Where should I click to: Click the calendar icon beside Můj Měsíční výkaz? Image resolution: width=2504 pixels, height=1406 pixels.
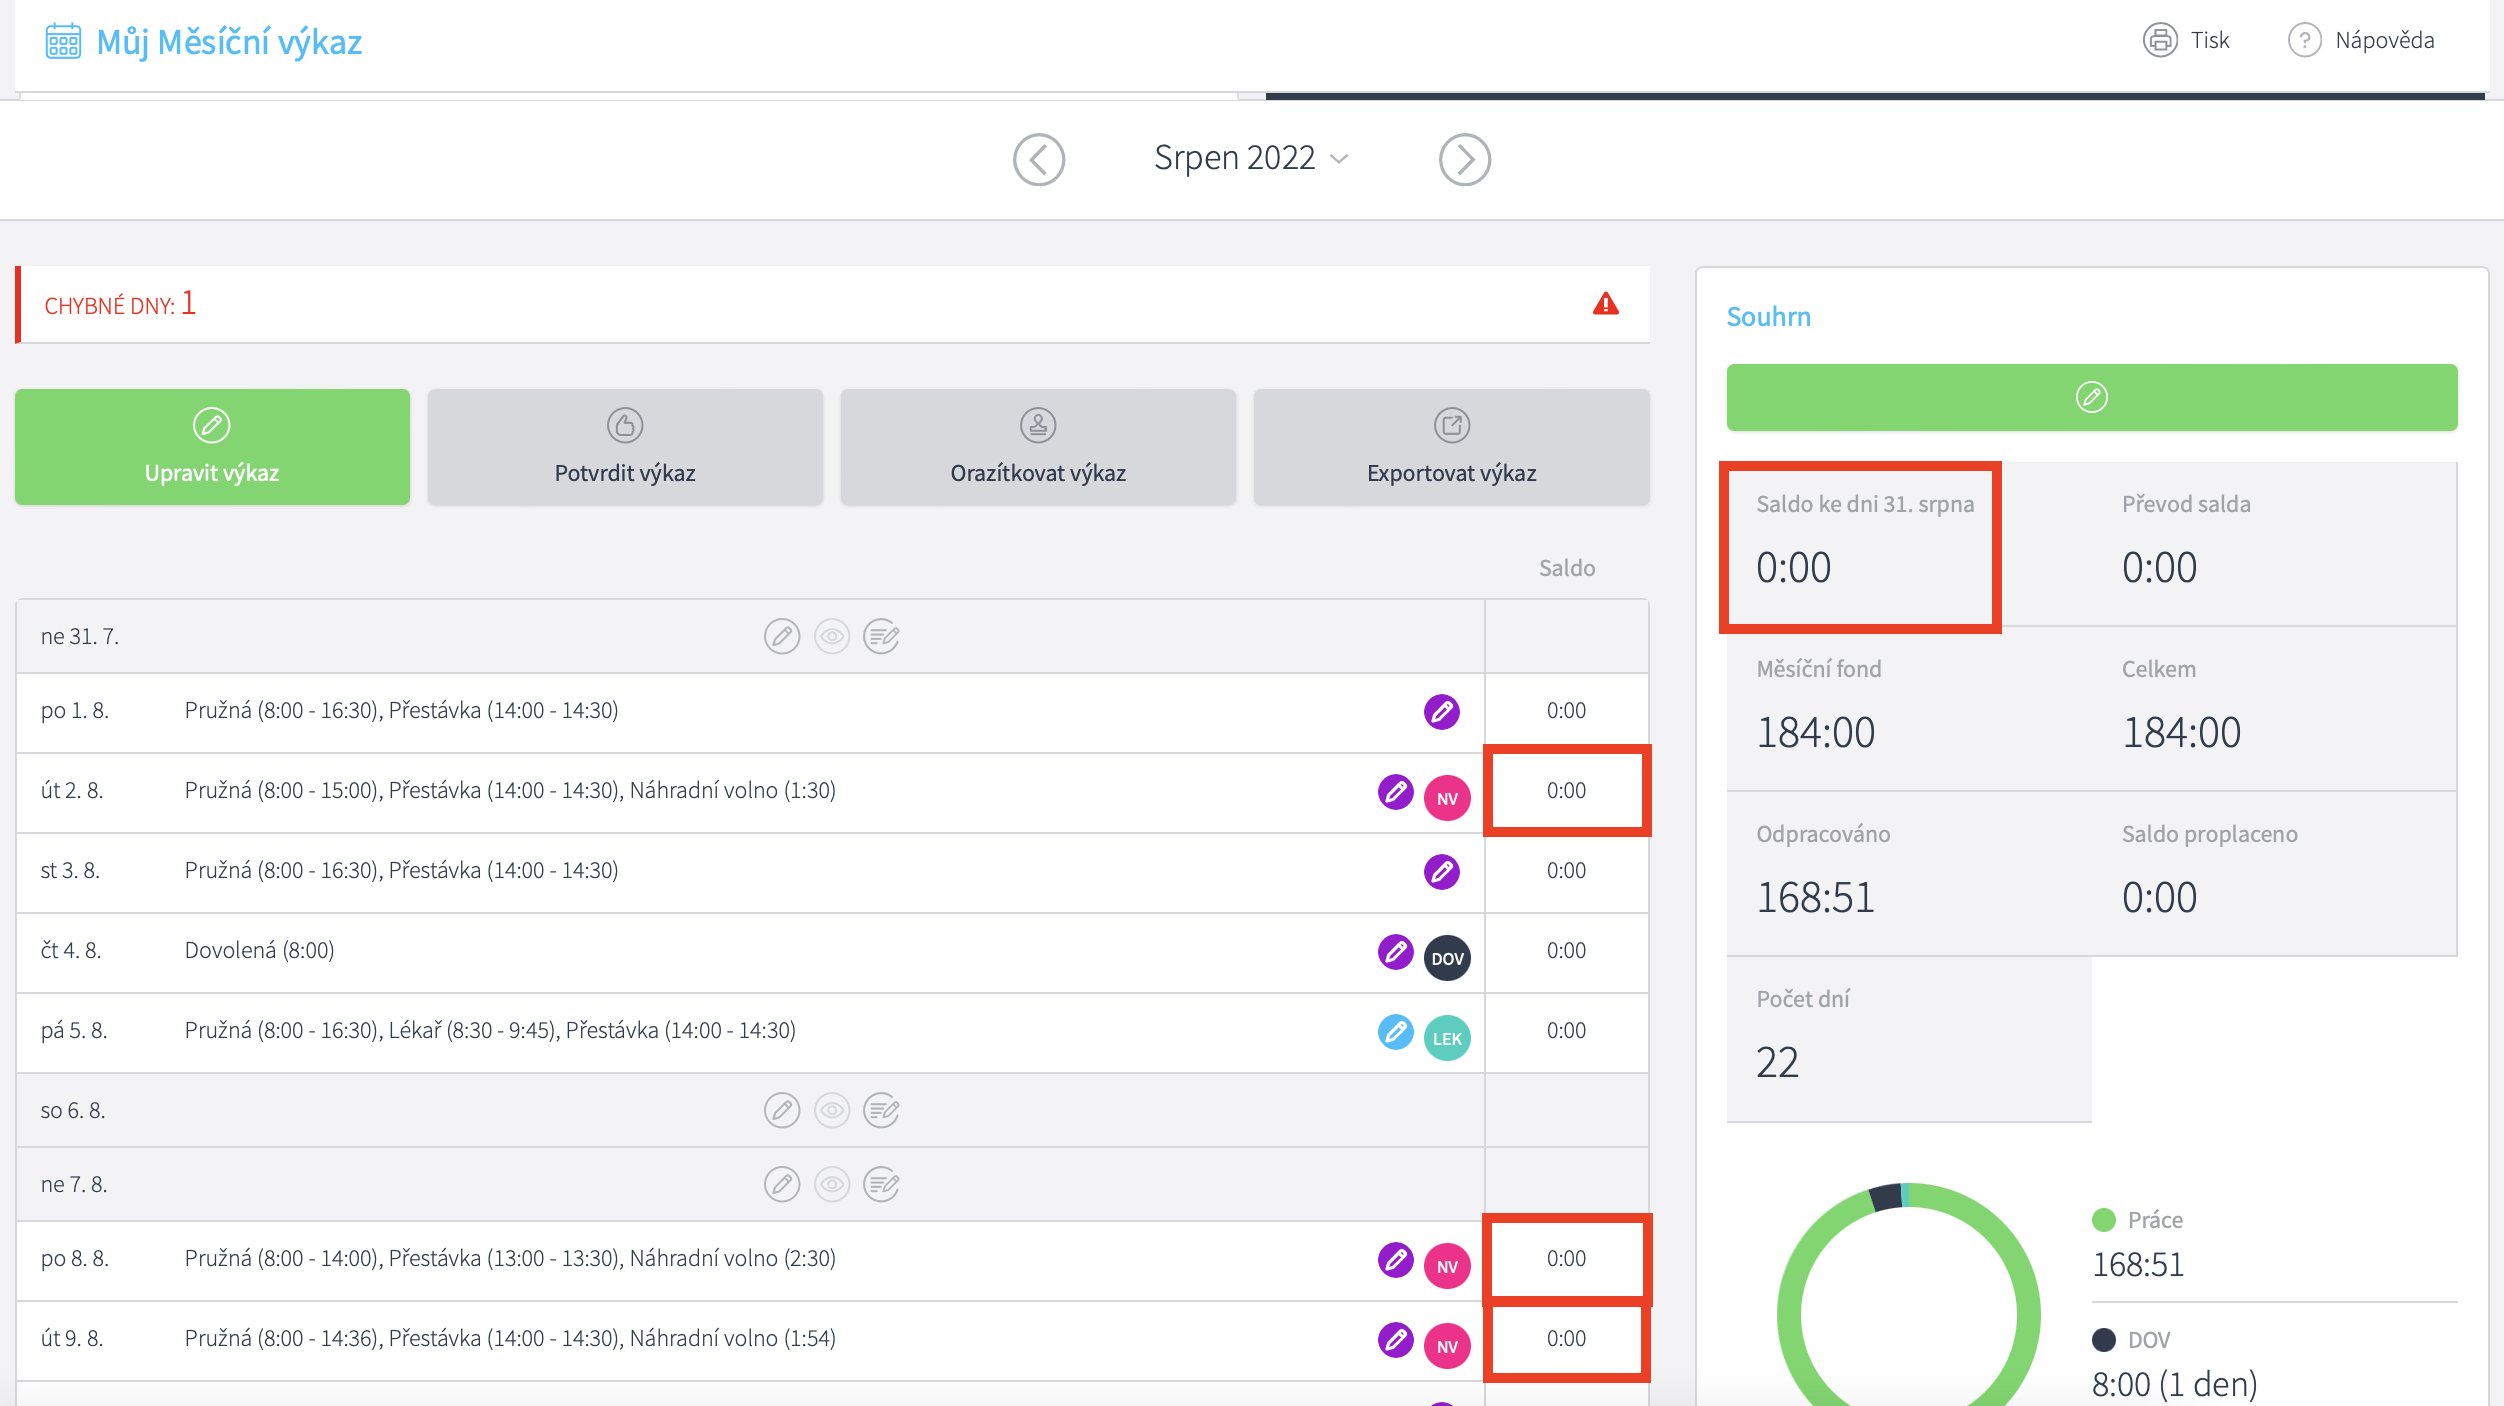[63, 42]
